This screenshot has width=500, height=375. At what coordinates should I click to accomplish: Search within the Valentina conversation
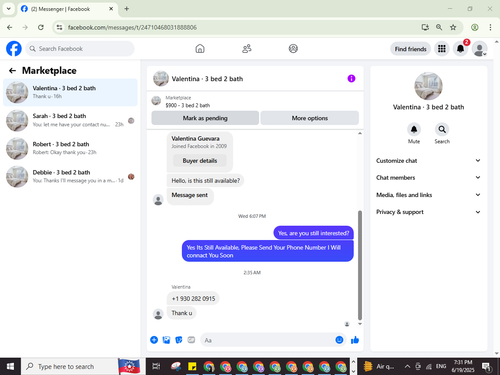click(x=442, y=129)
